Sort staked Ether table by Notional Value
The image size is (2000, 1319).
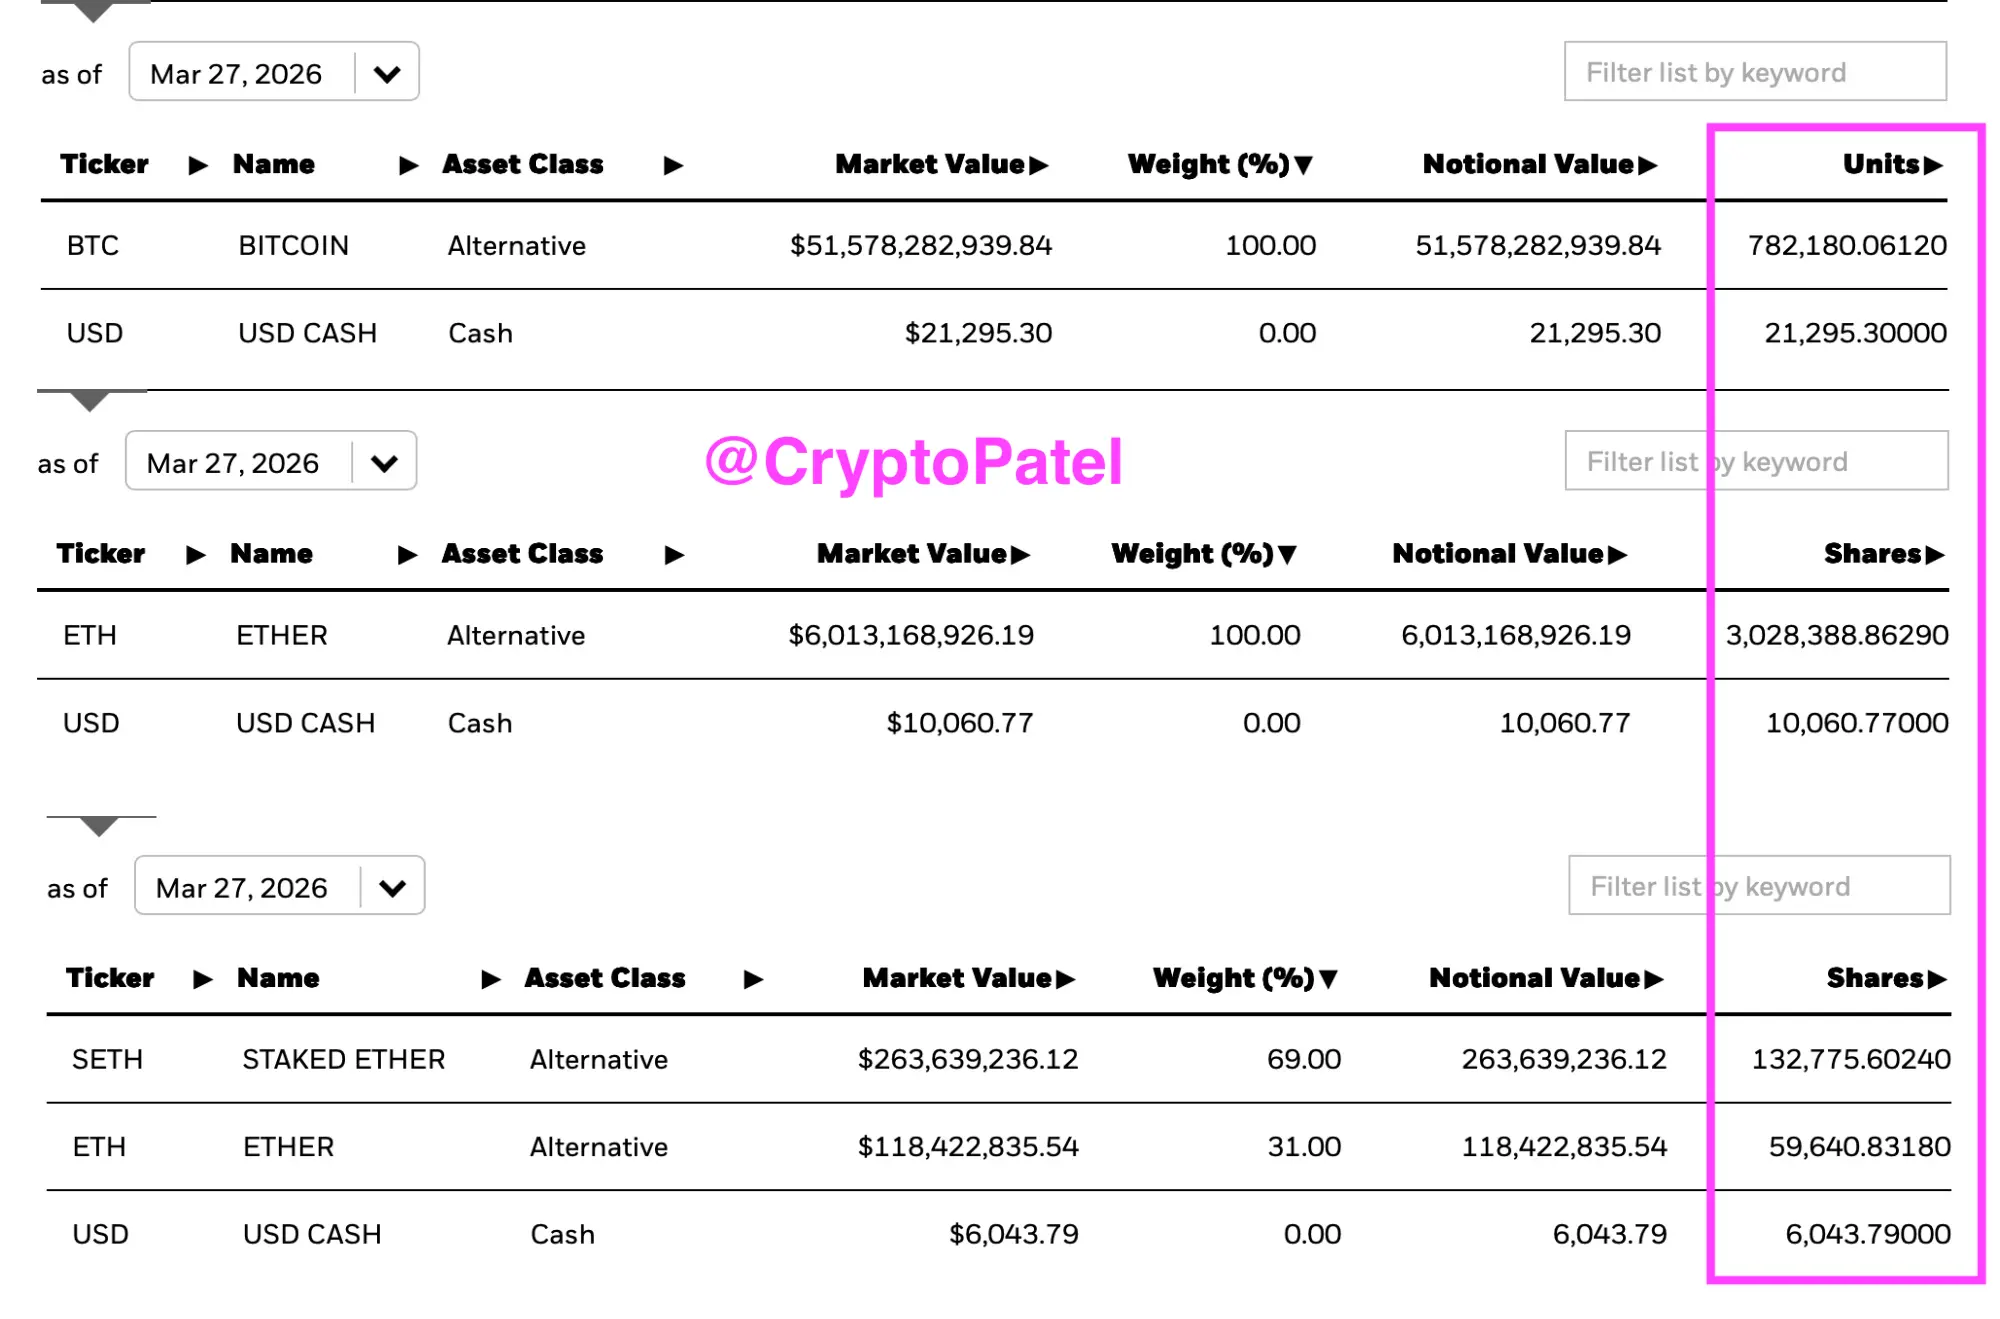tap(1545, 978)
